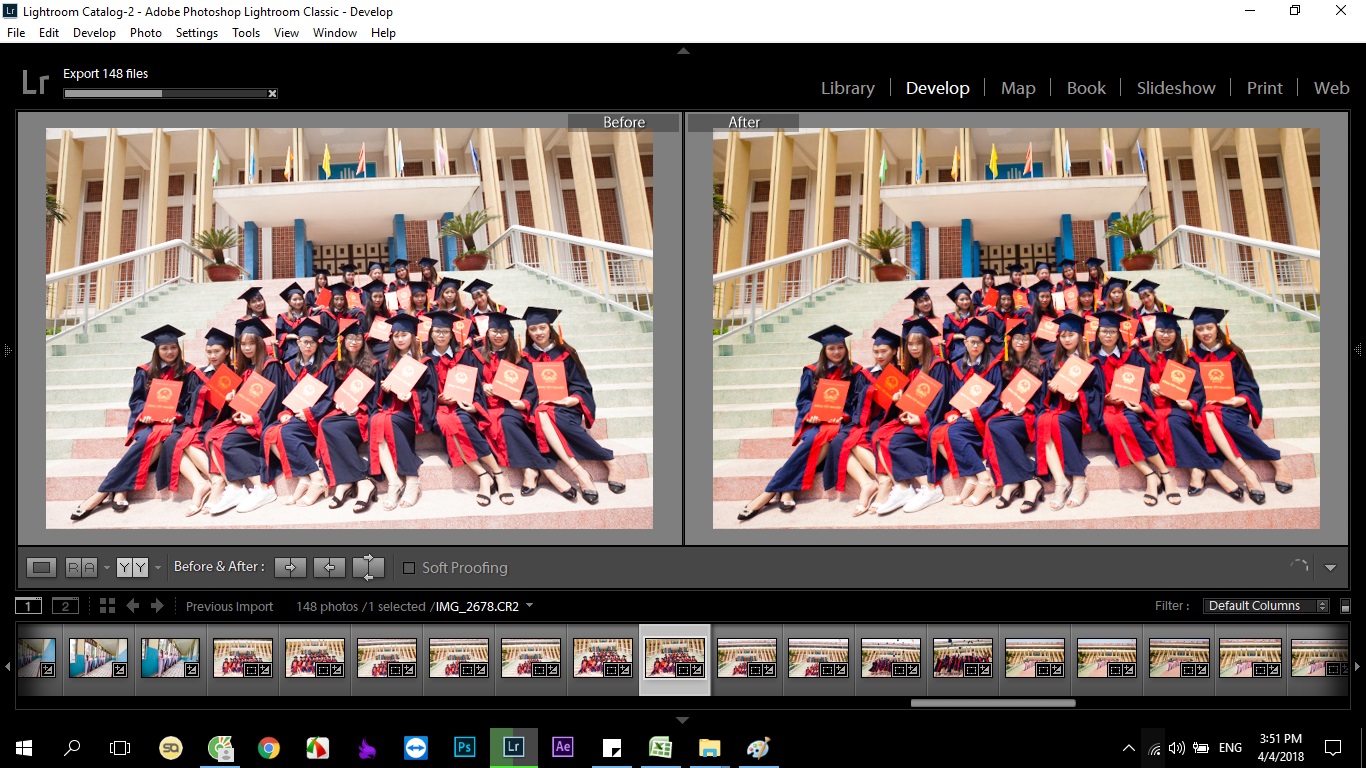Screen dimensions: 1366x768
Task: Open Paint from the taskbar
Action: pos(758,747)
